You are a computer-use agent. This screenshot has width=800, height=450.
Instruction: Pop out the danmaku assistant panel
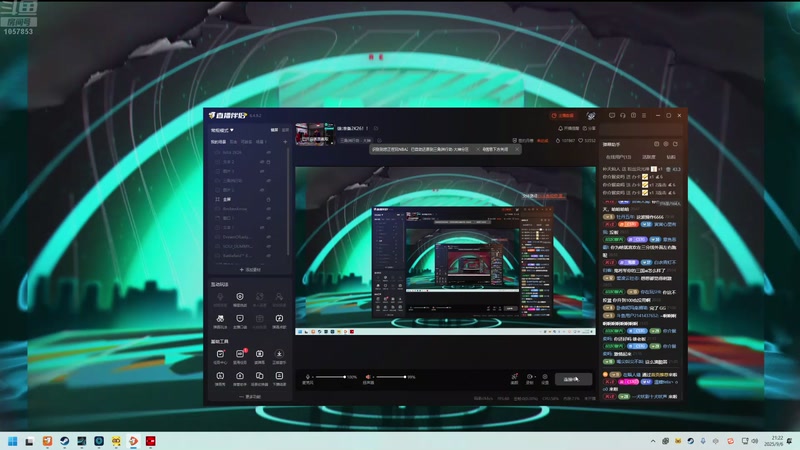657,144
